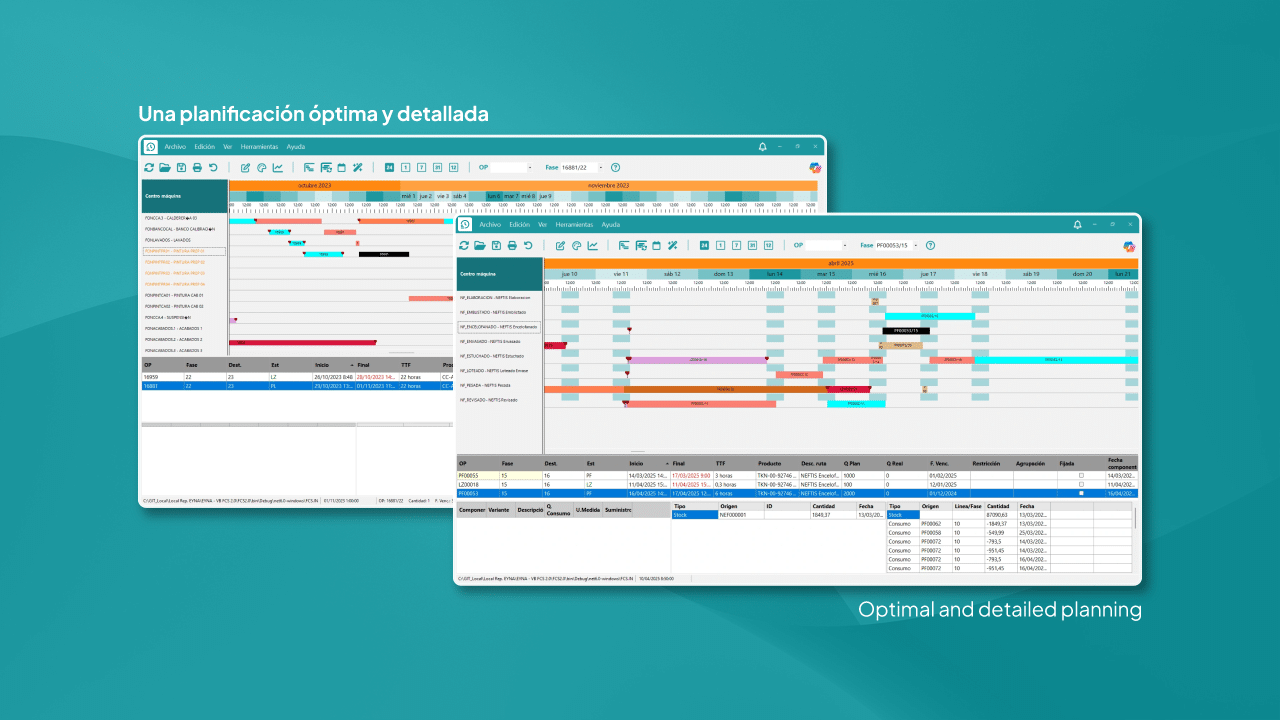Toggle the Fijada checkbox in the PF00055 row
The width and height of the screenshot is (1280, 720).
pyautogui.click(x=1081, y=475)
